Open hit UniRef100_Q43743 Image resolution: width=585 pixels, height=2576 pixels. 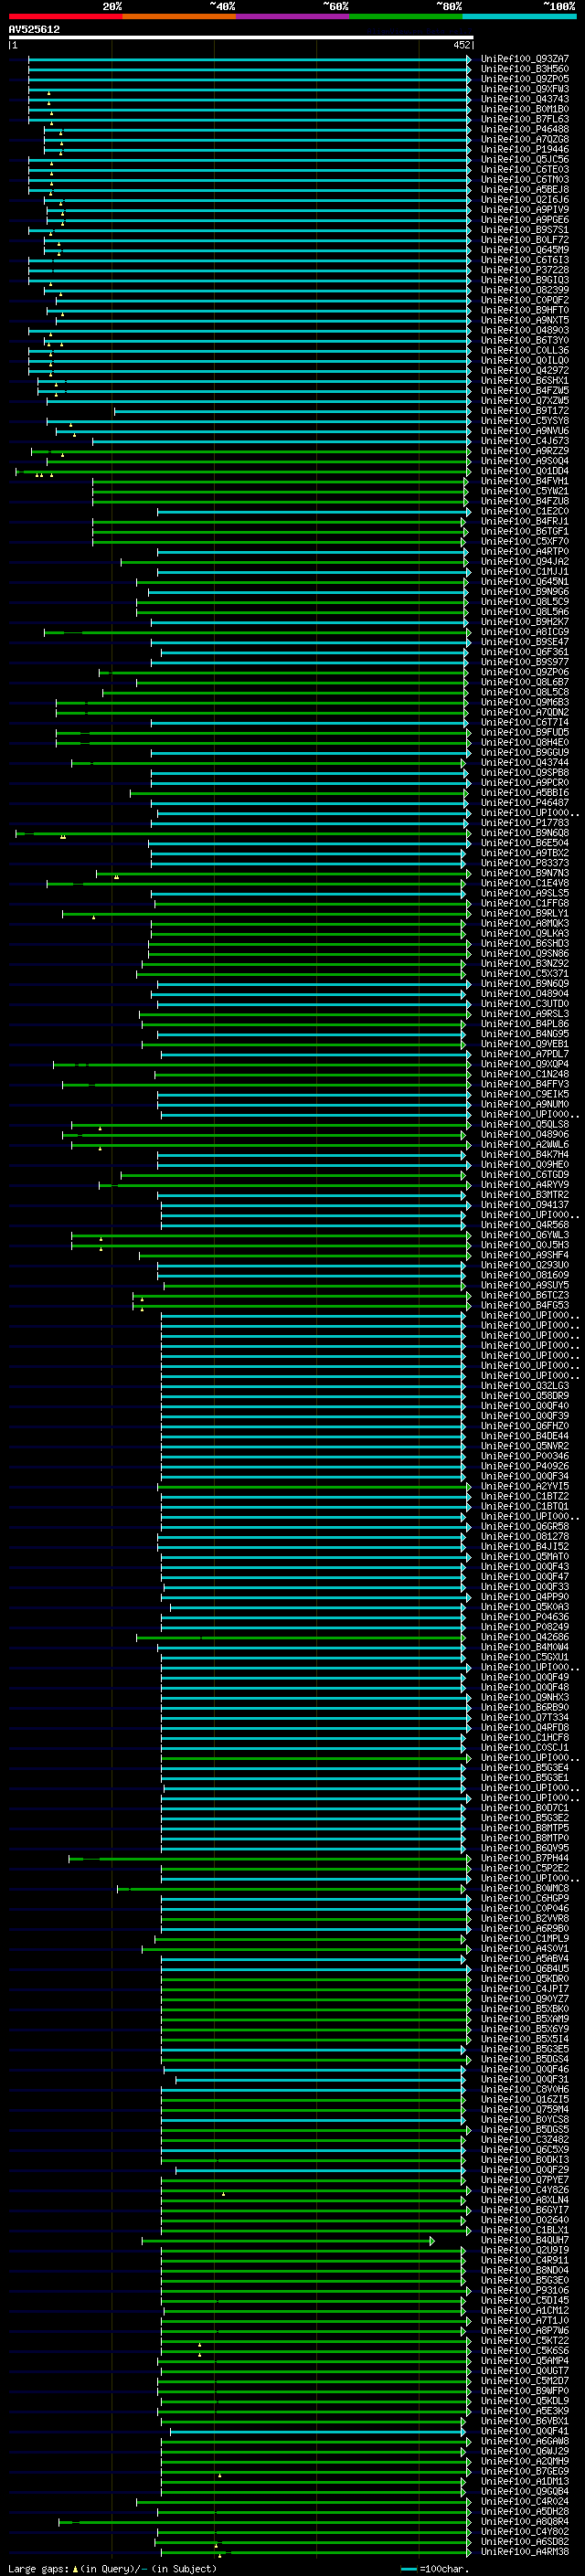click(525, 99)
